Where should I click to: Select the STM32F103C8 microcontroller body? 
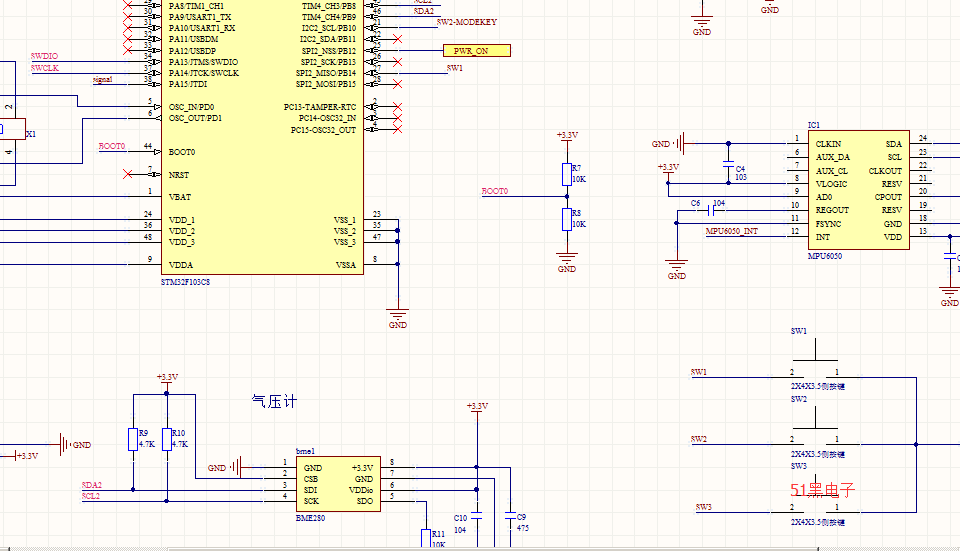click(x=262, y=137)
